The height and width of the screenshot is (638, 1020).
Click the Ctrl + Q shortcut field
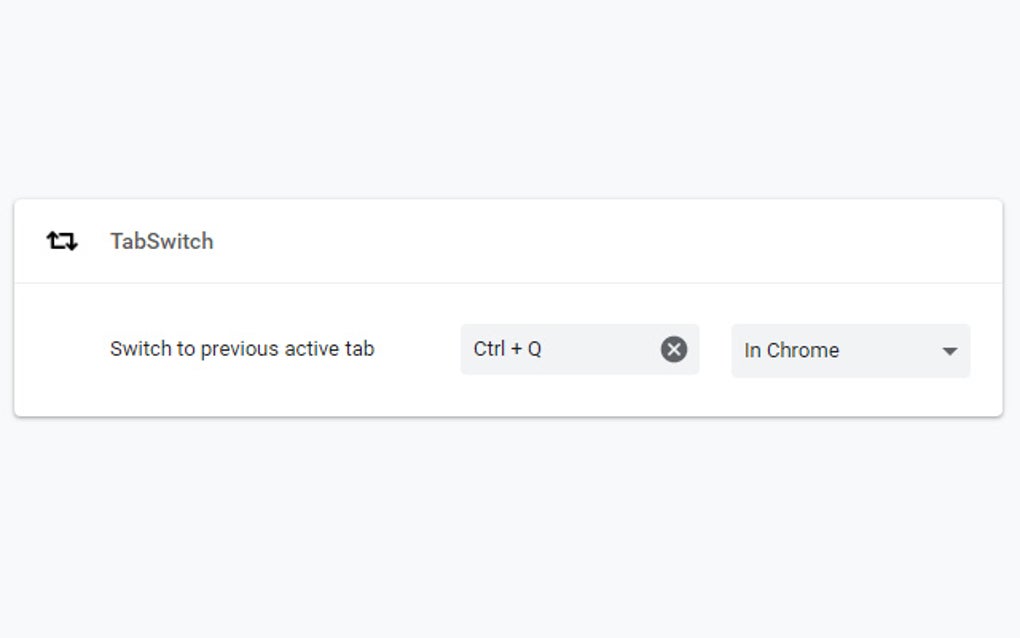(x=560, y=349)
